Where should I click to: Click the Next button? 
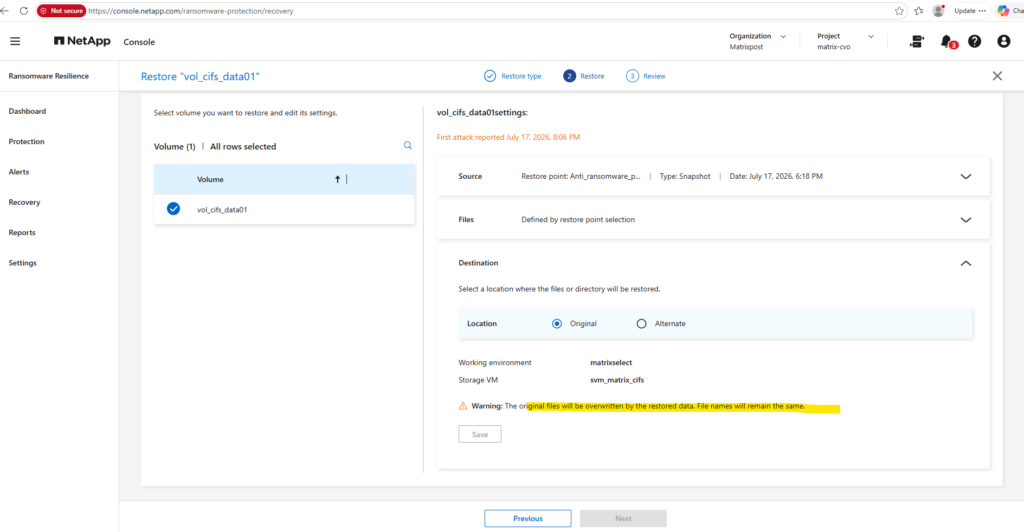(x=623, y=518)
